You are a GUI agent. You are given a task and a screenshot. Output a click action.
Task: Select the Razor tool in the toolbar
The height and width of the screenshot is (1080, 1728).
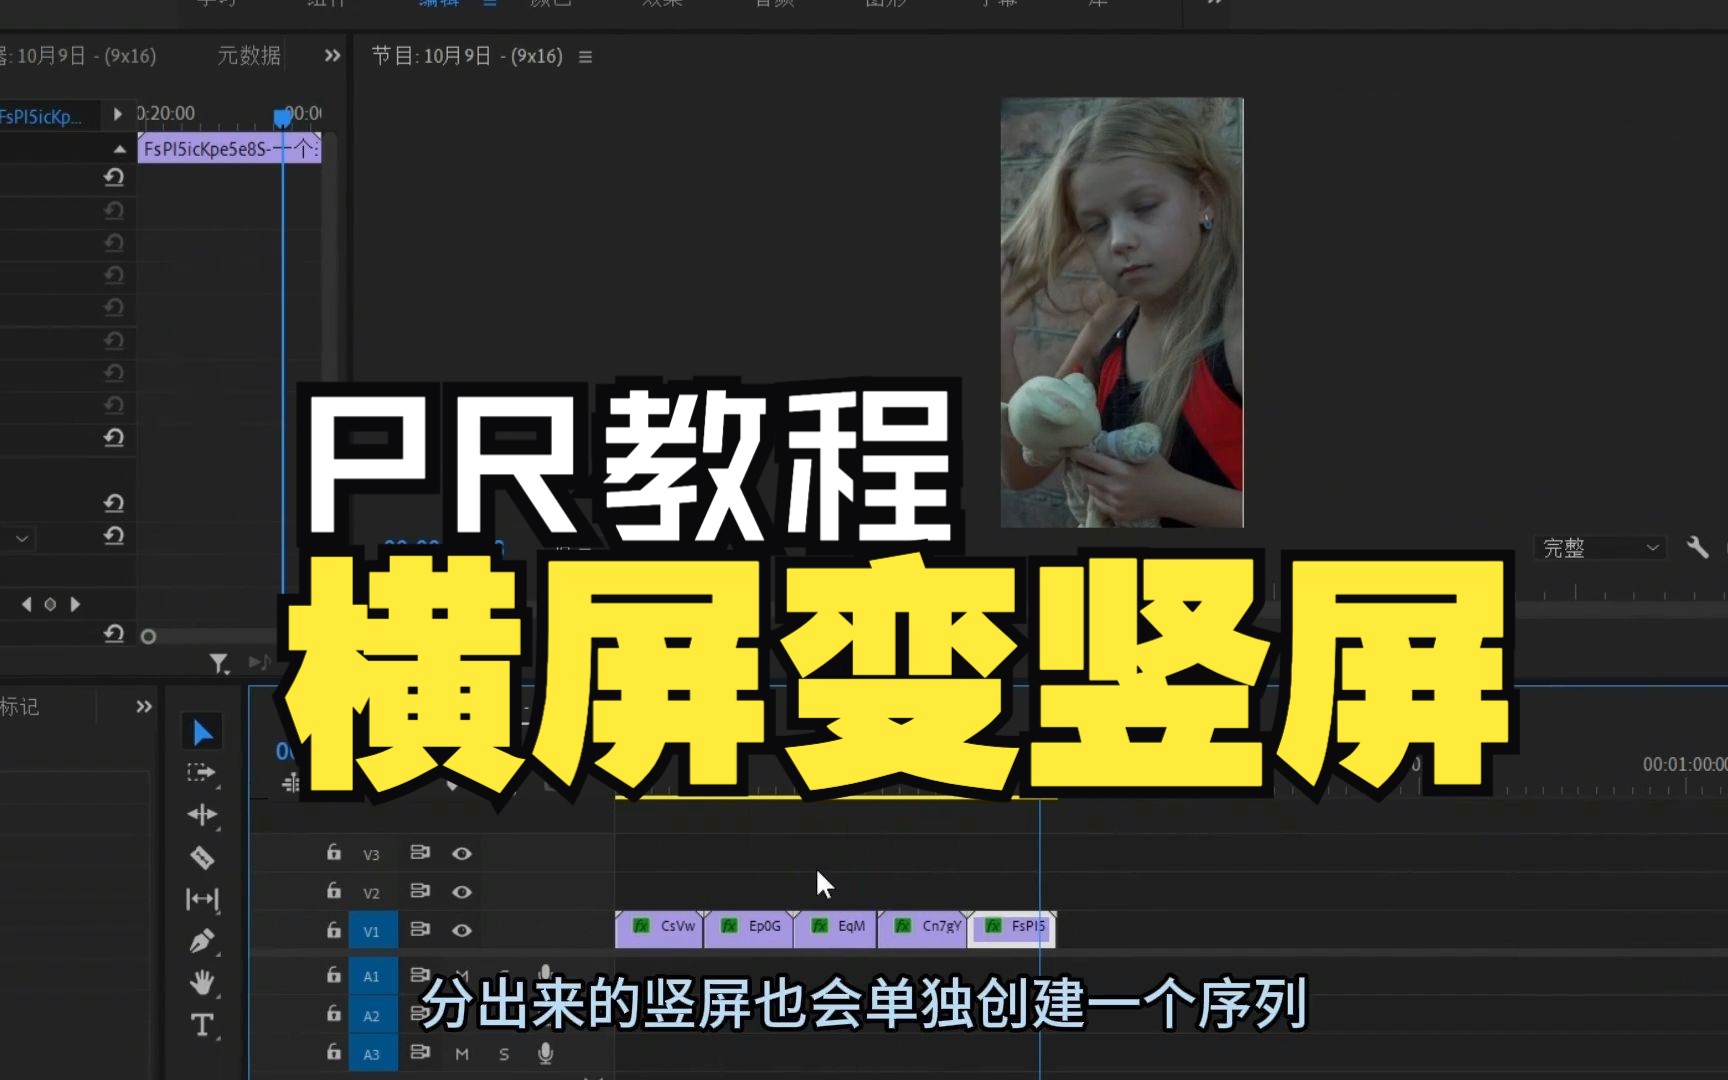202,857
